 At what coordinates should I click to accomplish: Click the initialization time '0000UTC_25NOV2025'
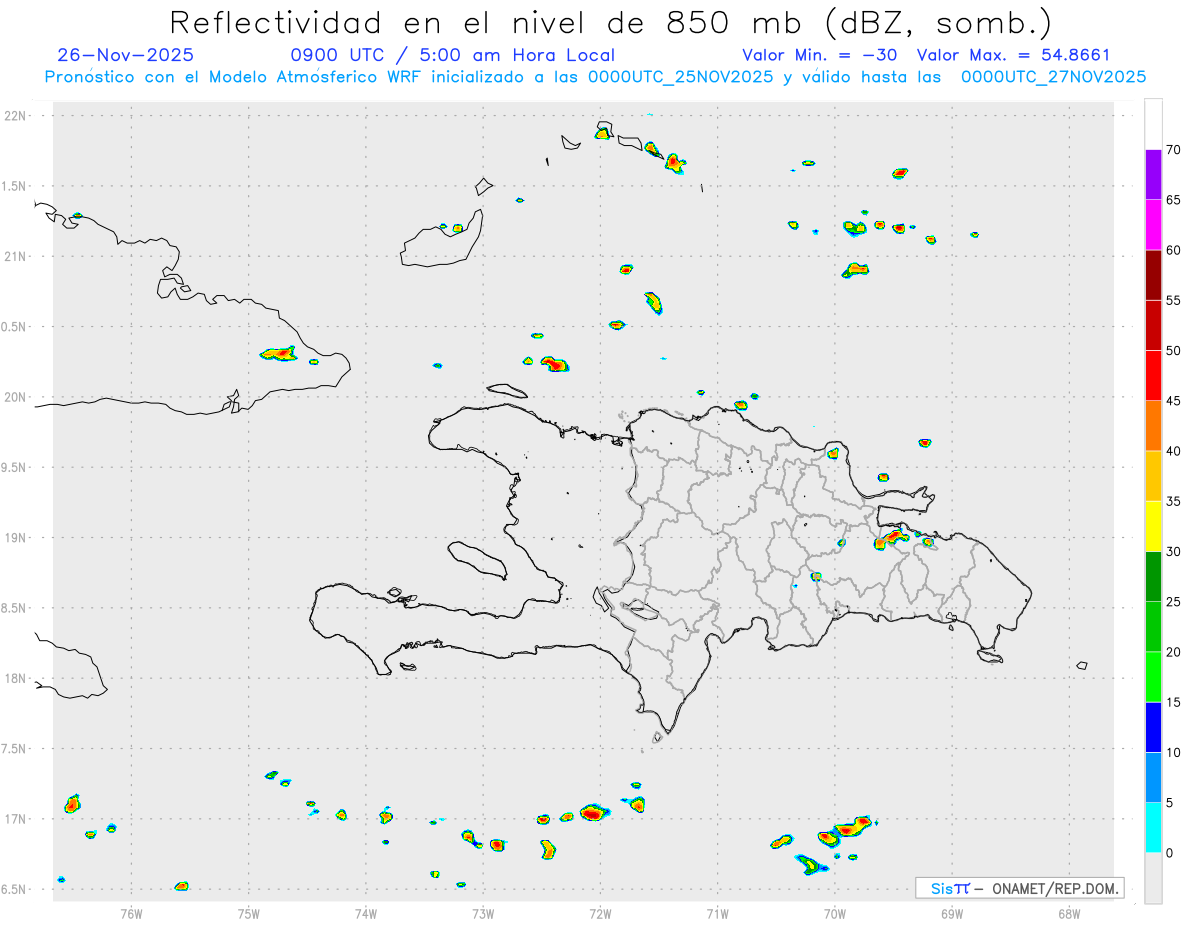click(x=680, y=77)
